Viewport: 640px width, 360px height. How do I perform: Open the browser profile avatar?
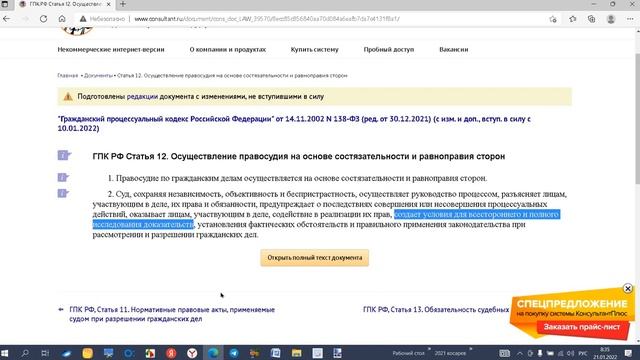coord(611,19)
